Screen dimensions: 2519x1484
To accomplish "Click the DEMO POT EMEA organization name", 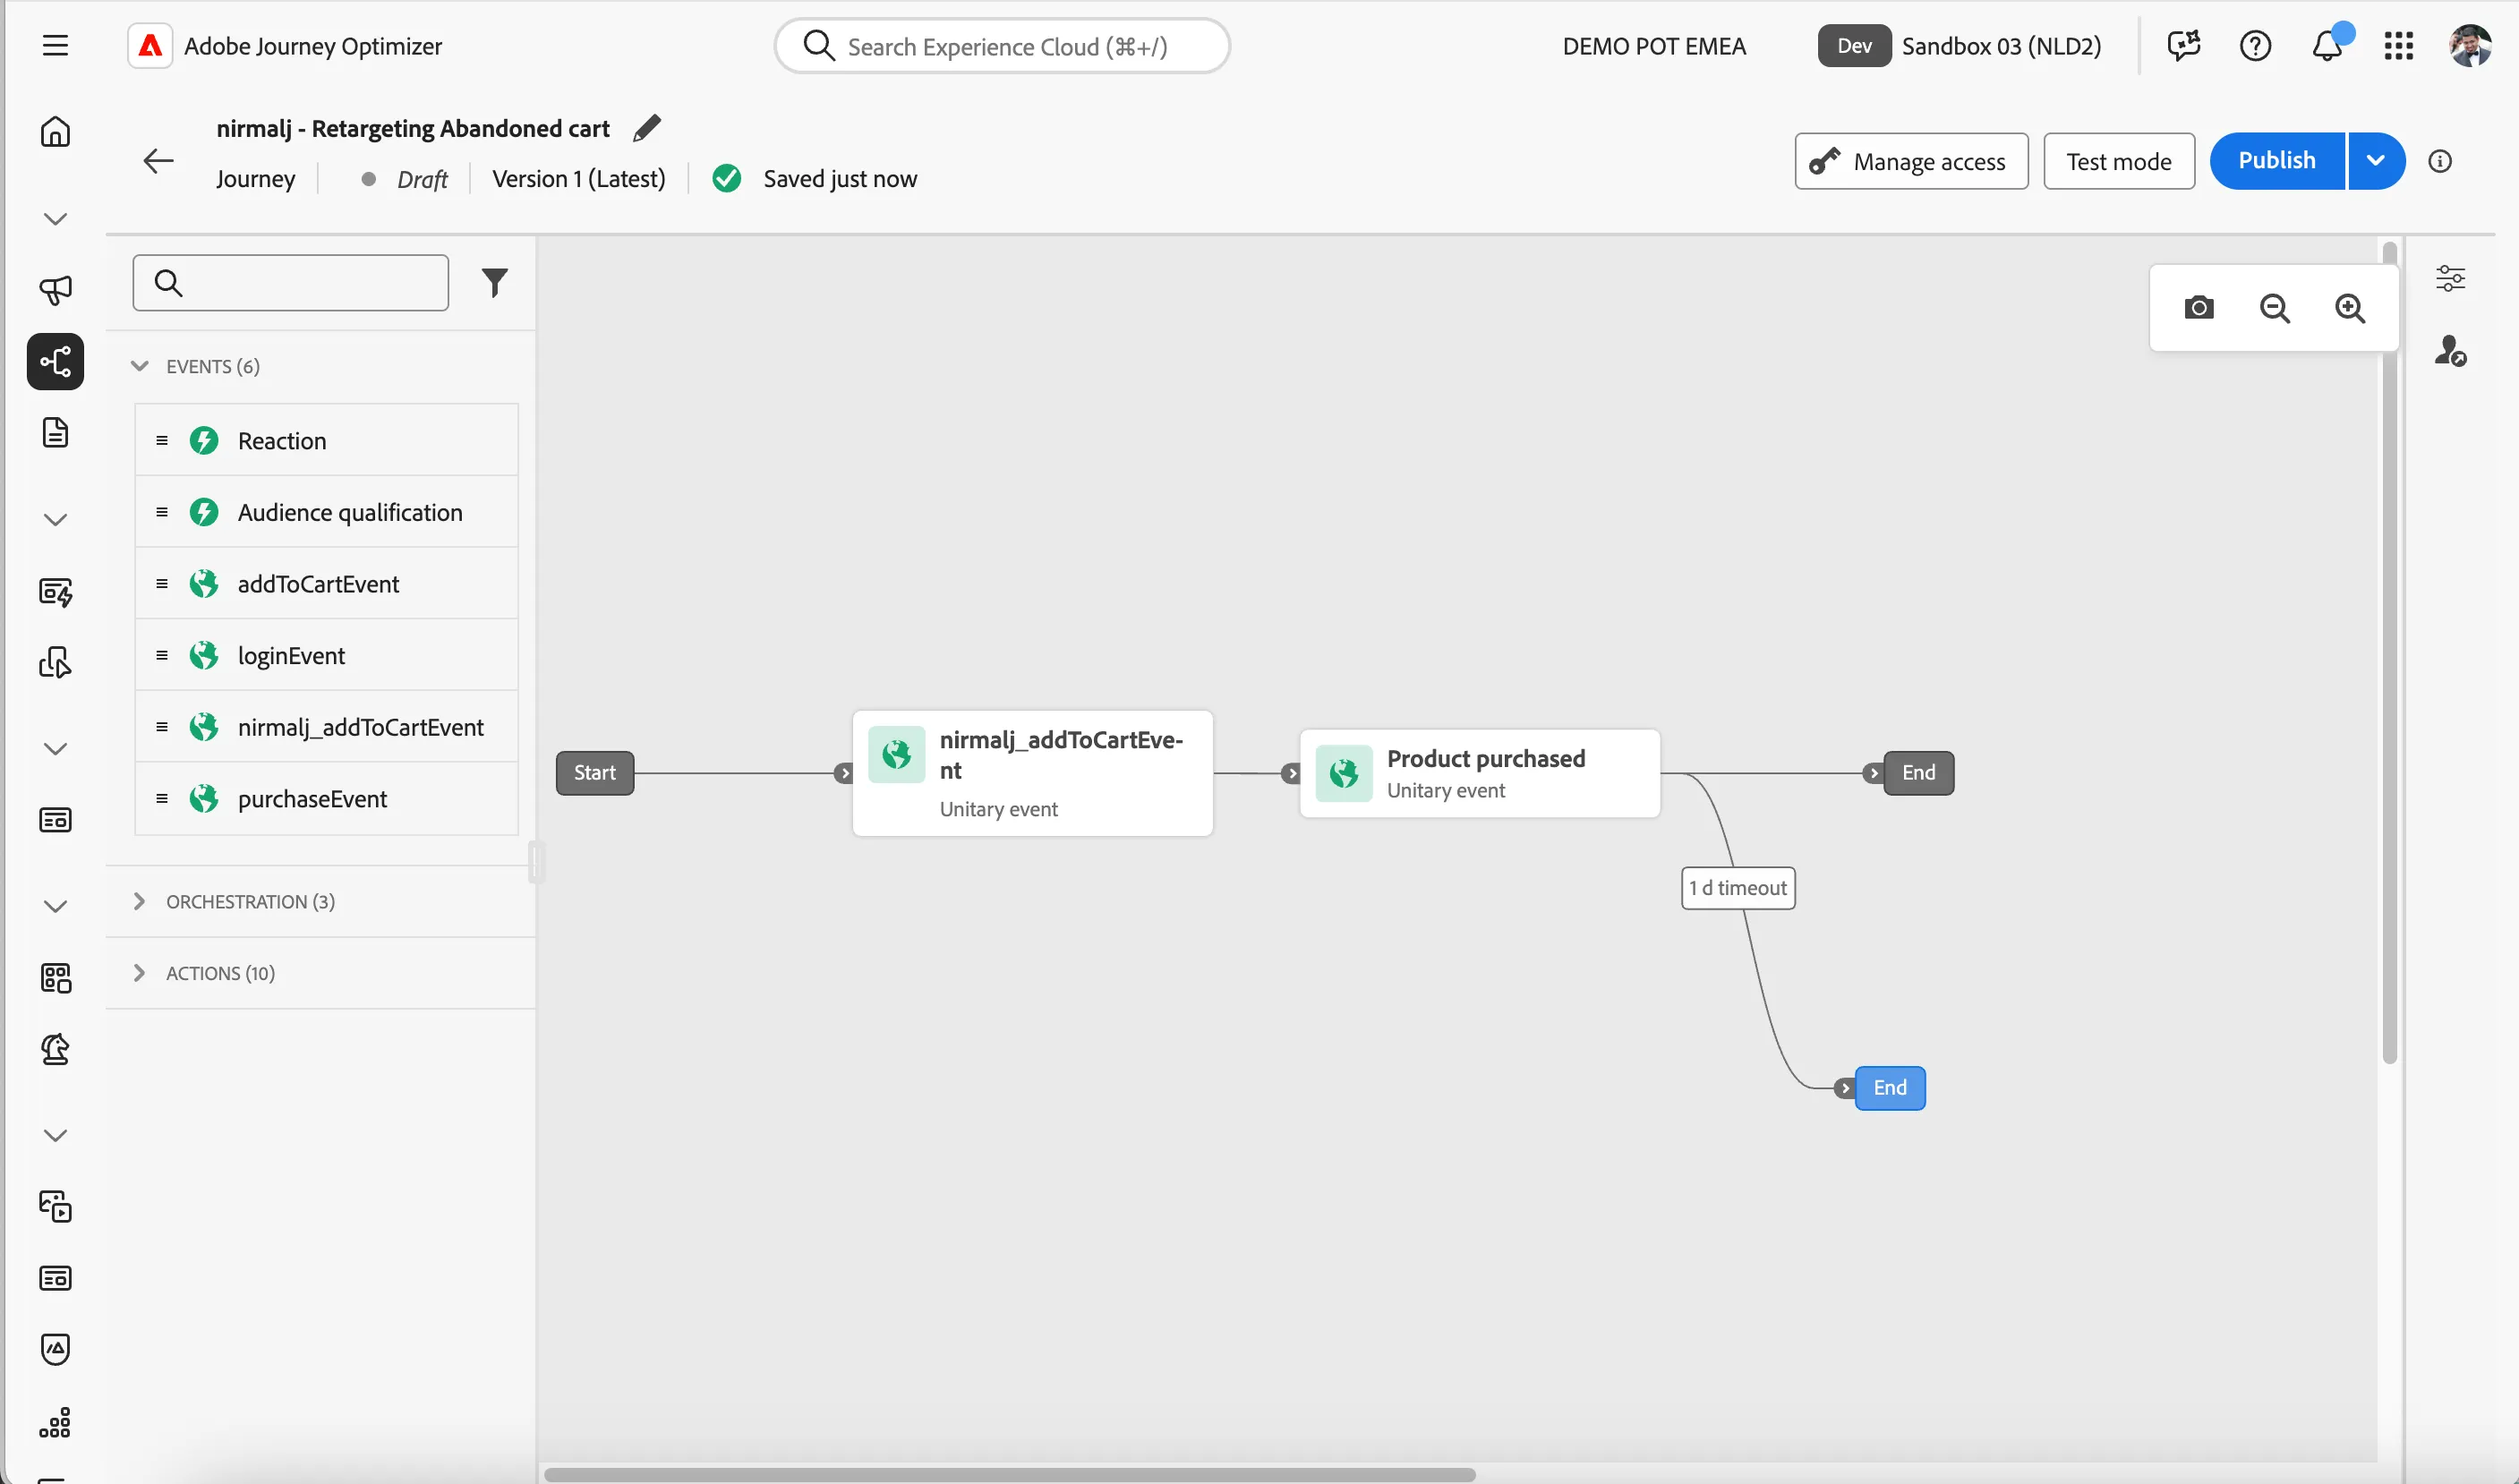I will (x=1654, y=46).
